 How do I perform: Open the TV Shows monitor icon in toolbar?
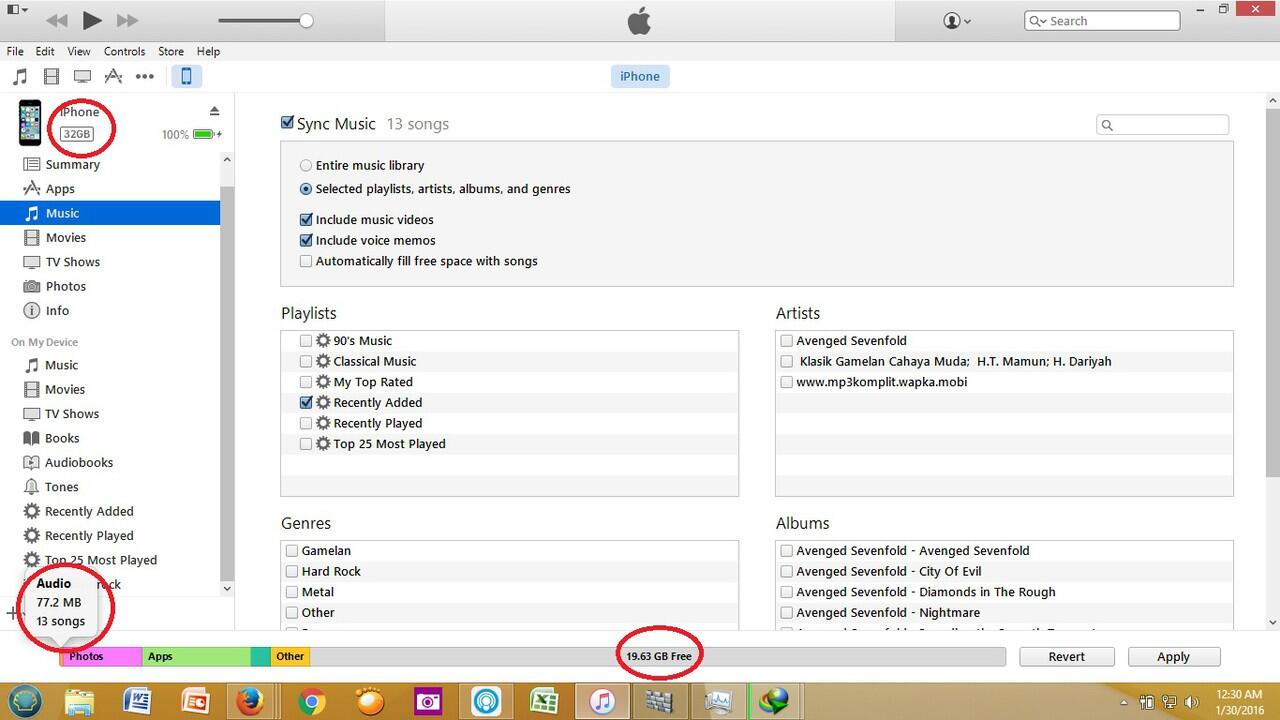(83, 76)
